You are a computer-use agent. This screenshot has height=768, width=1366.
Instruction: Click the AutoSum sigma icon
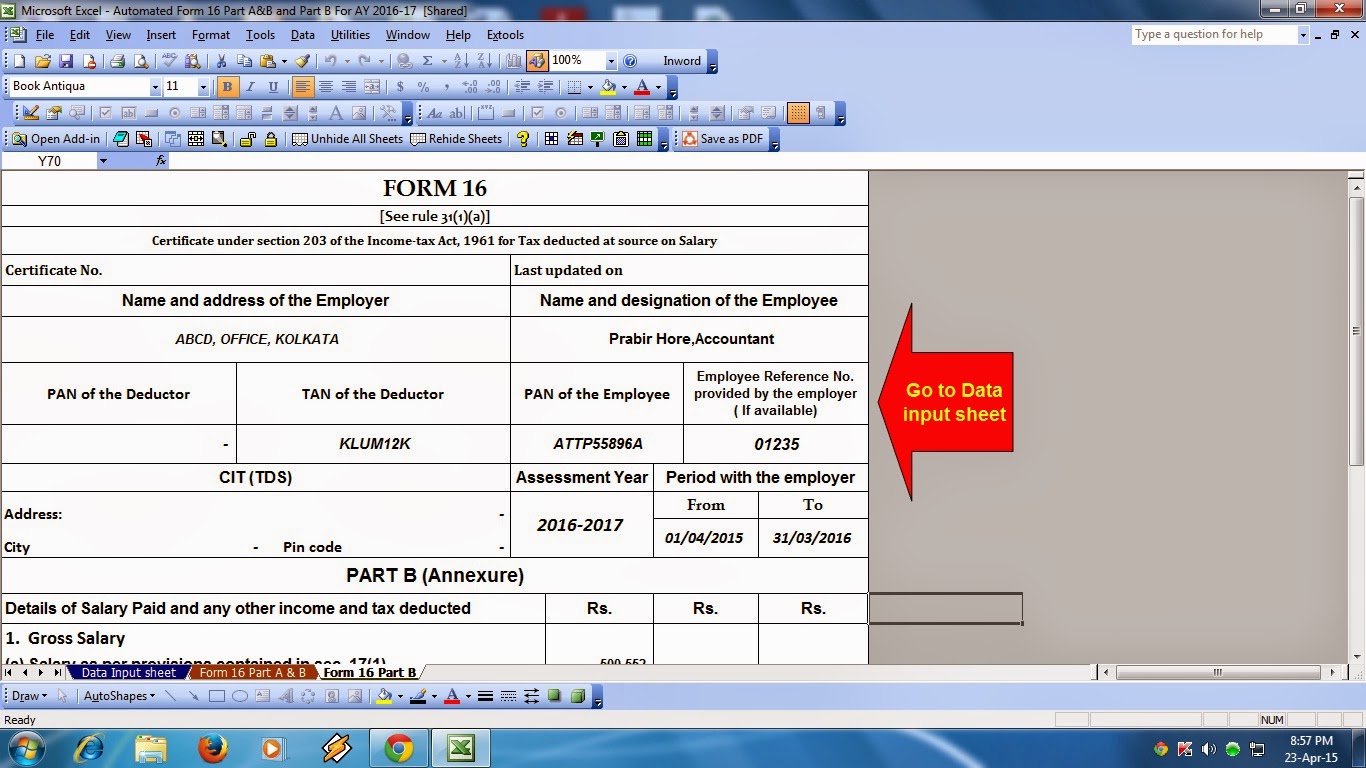[x=428, y=61]
